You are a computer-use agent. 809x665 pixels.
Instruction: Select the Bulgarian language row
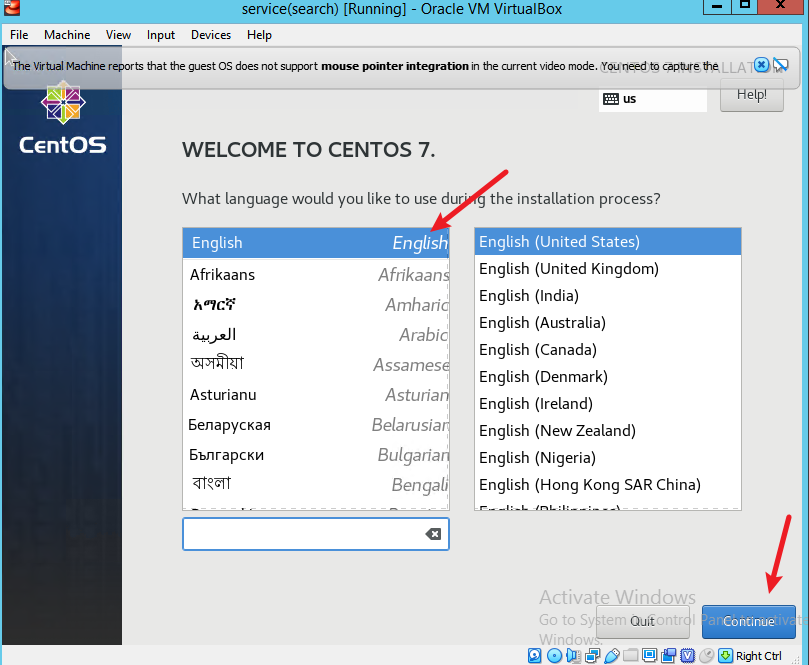pos(316,455)
